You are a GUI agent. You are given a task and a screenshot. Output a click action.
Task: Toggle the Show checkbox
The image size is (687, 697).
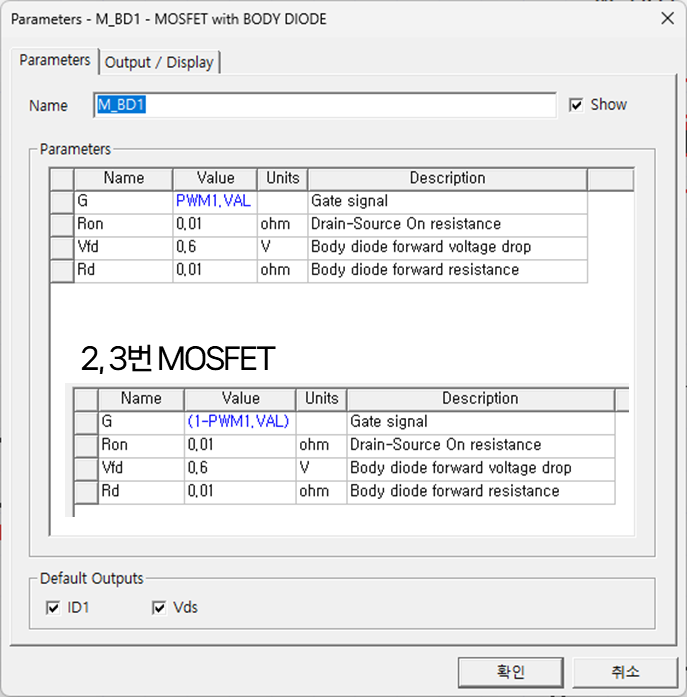click(576, 105)
